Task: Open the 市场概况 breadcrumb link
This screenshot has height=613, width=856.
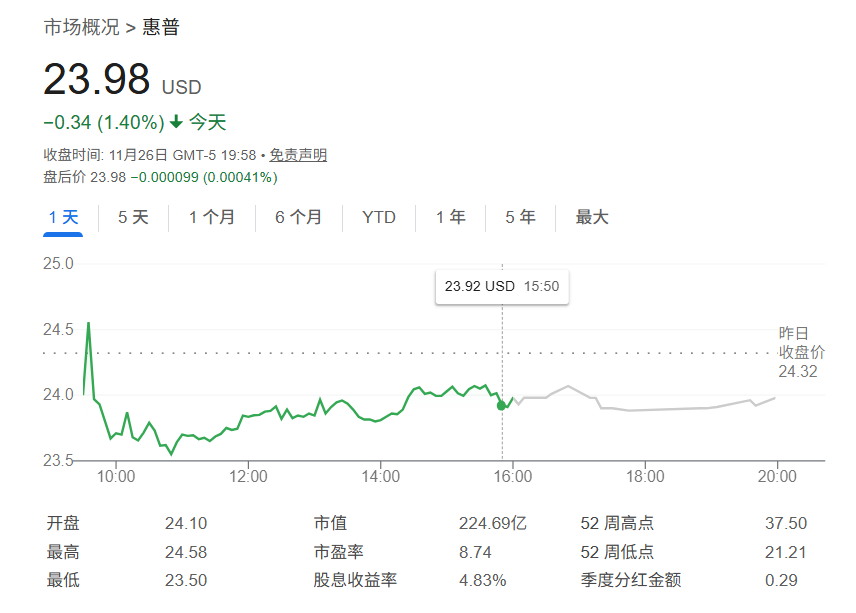Action: tap(81, 27)
